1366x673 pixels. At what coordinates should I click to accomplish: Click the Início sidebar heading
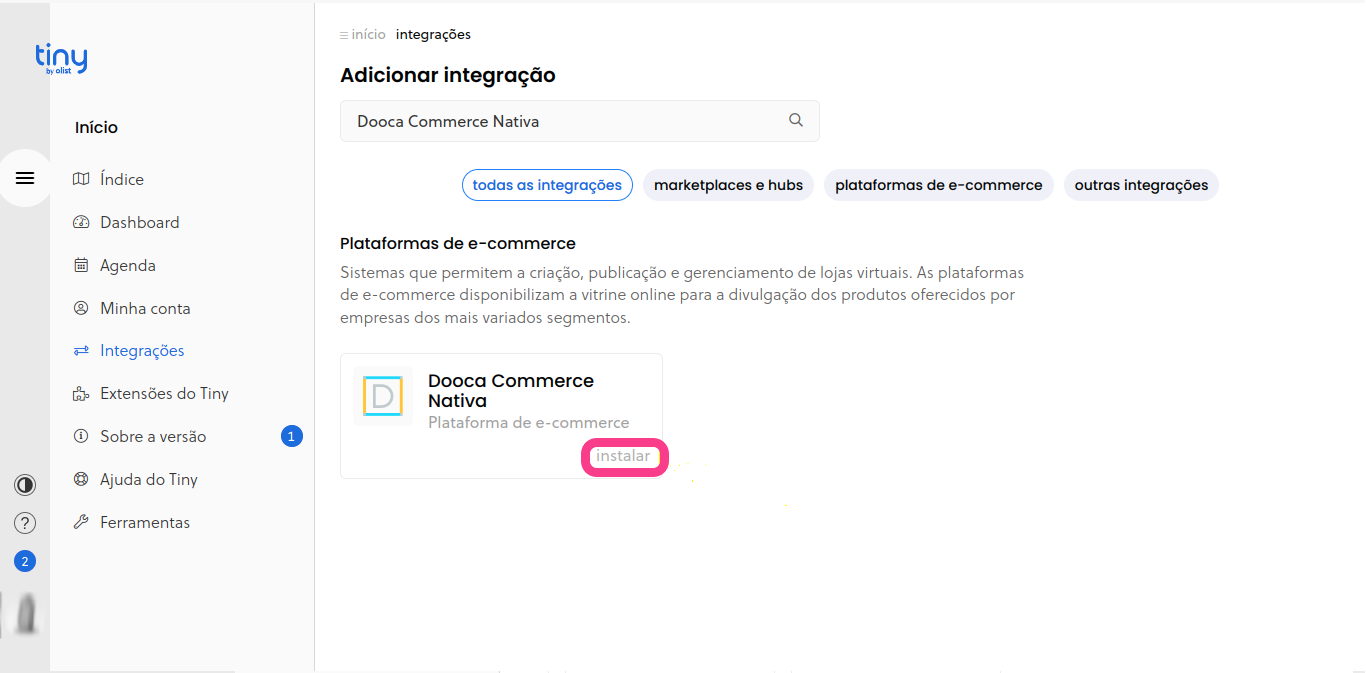coord(96,127)
